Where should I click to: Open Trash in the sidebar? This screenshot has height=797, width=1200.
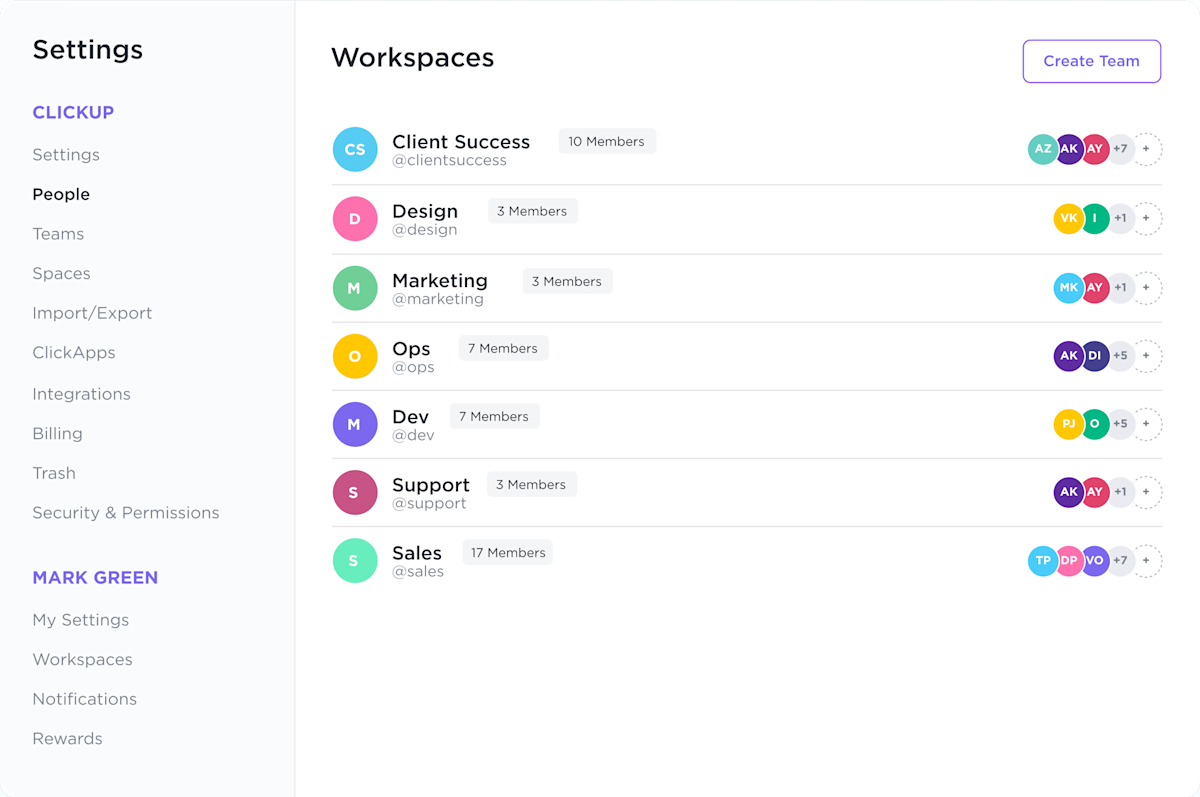tap(54, 473)
